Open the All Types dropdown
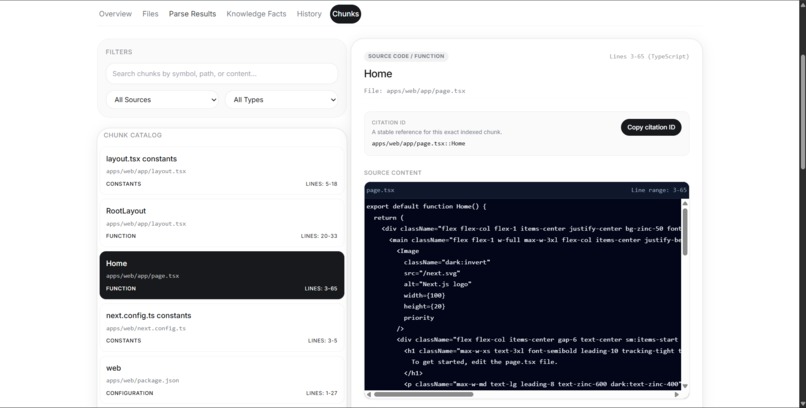Viewport: 806px width, 408px height. 281,100
